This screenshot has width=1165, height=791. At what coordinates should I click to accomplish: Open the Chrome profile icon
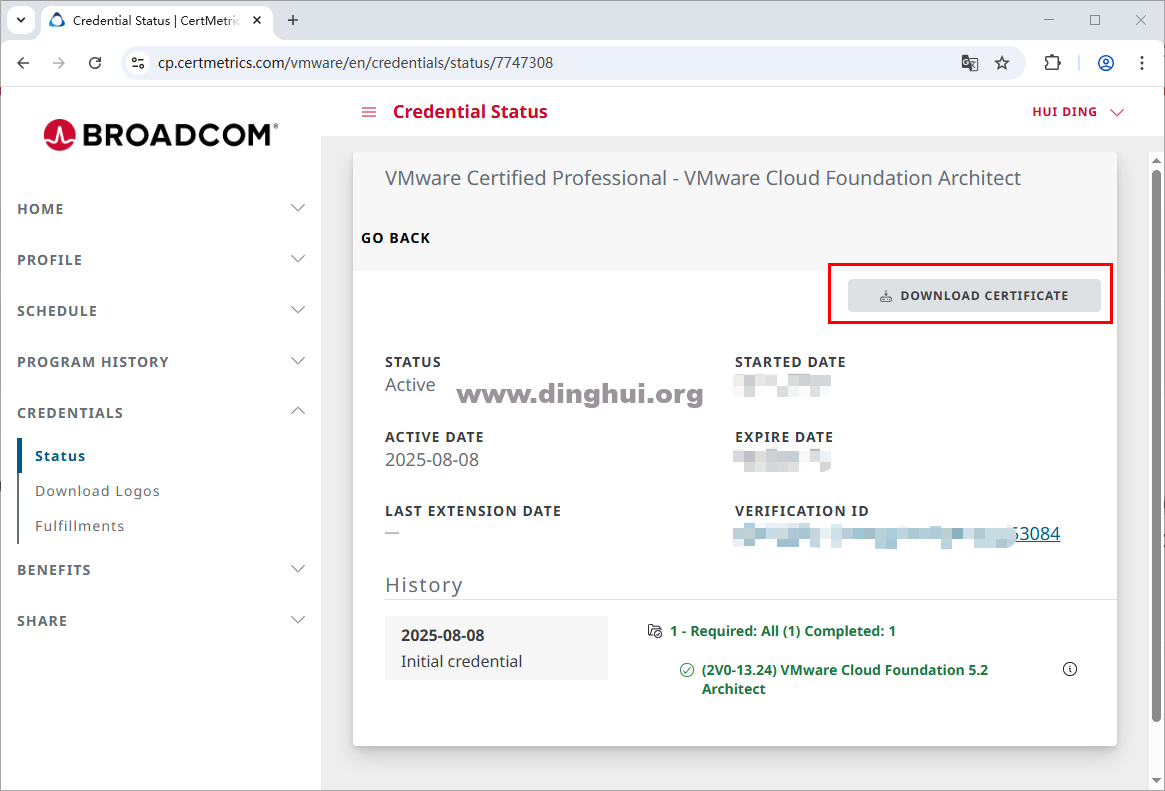pos(1106,63)
